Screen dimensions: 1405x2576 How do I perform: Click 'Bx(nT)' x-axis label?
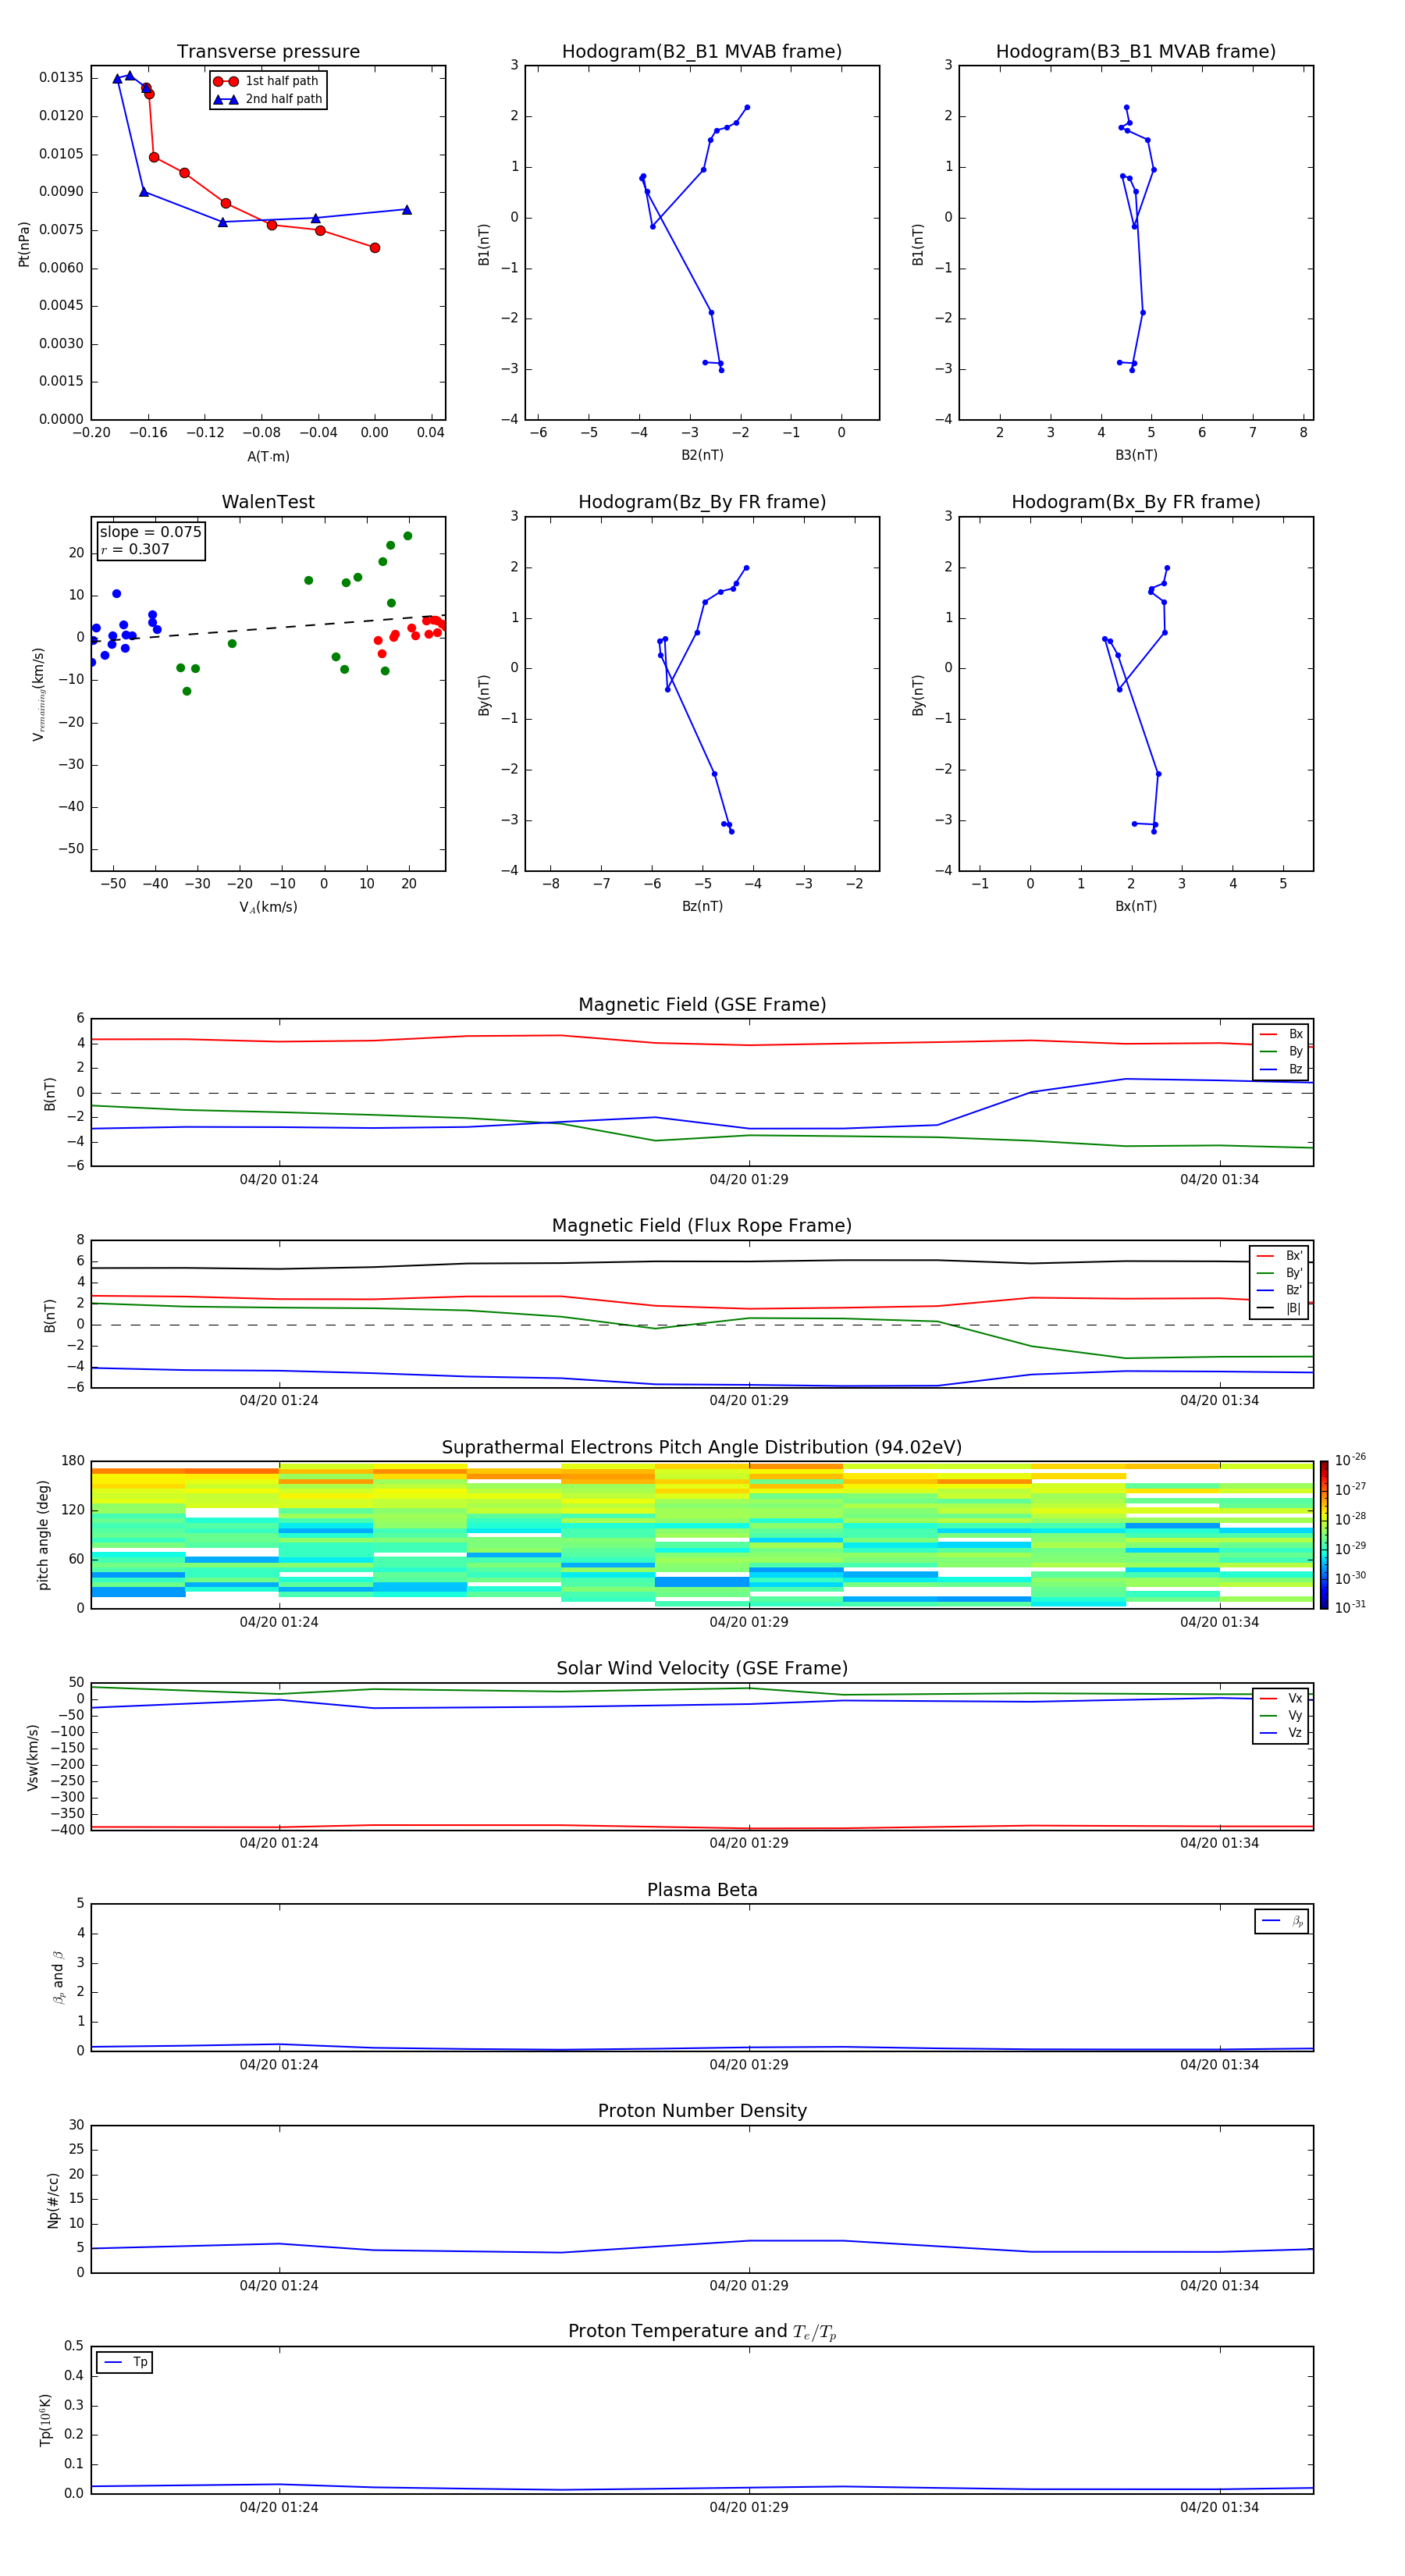pyautogui.click(x=1136, y=906)
